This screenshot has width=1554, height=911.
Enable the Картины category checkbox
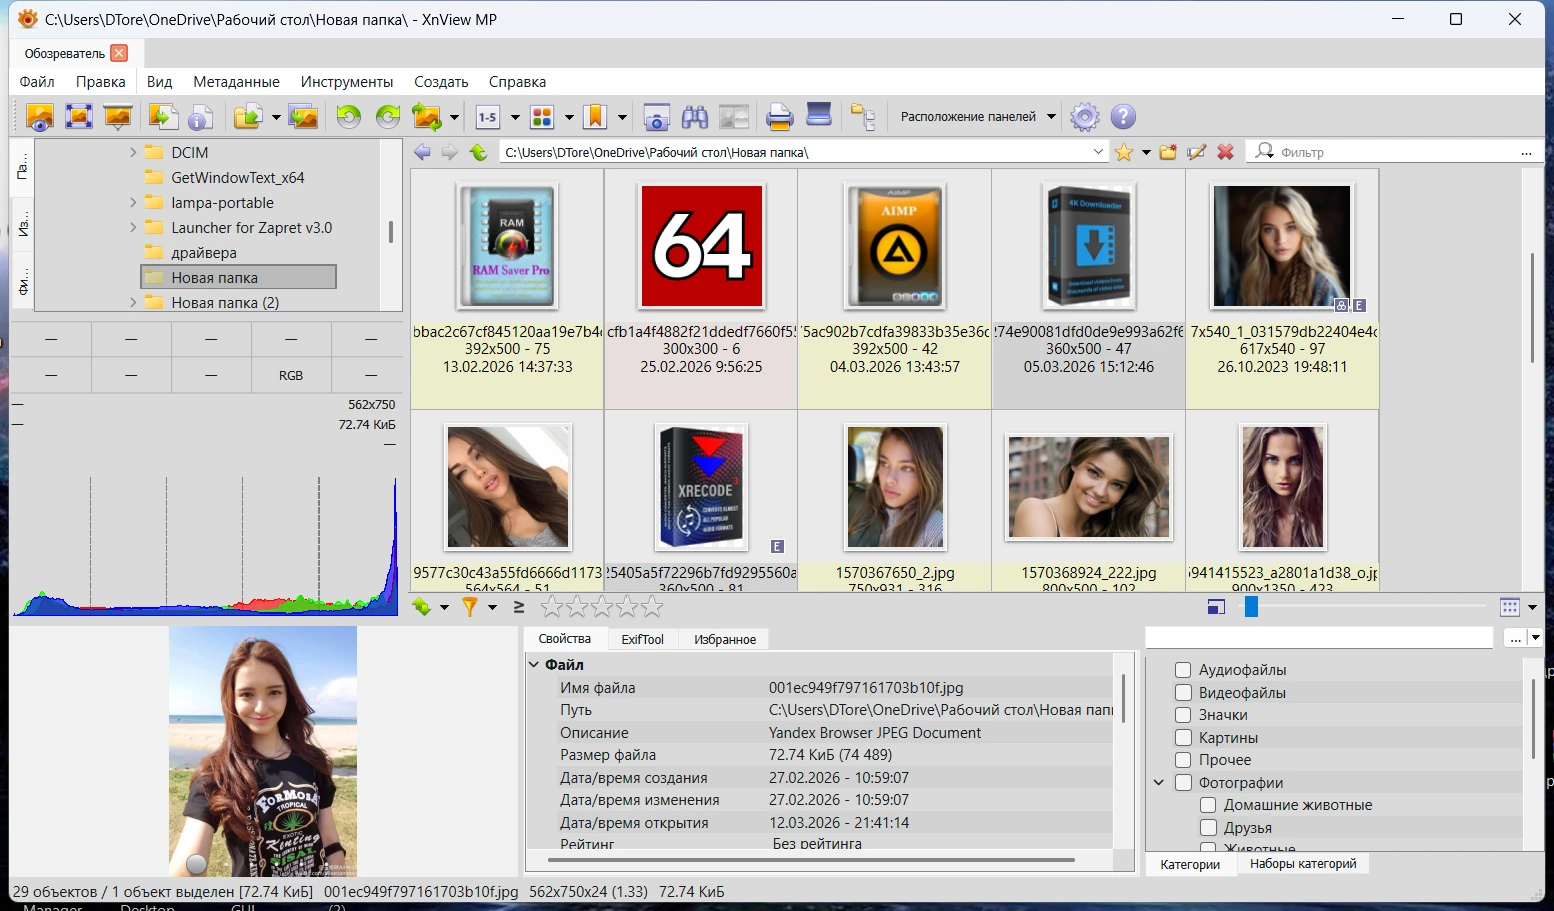[x=1183, y=738]
